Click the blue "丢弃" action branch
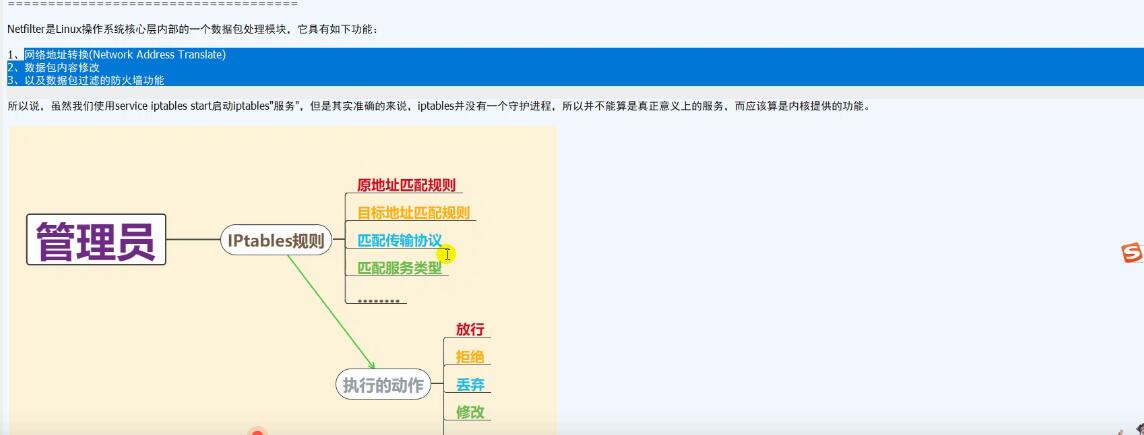 click(470, 384)
